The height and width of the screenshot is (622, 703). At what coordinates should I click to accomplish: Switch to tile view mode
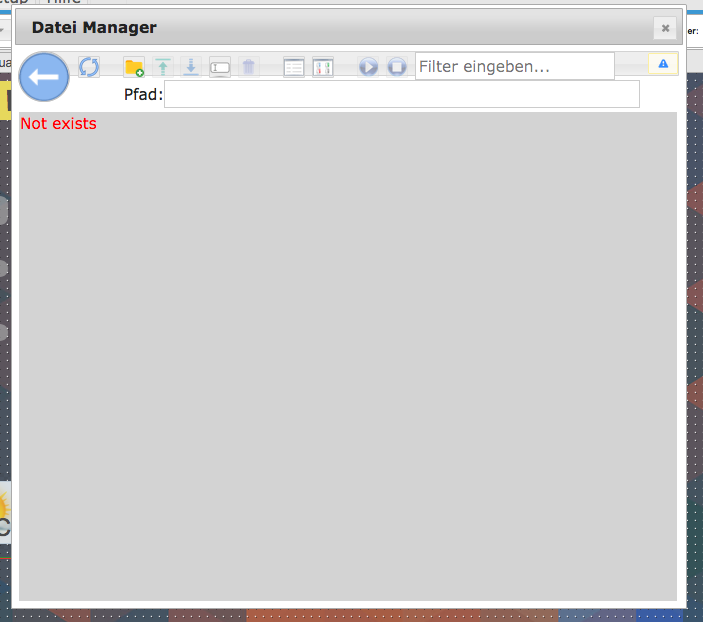point(322,67)
